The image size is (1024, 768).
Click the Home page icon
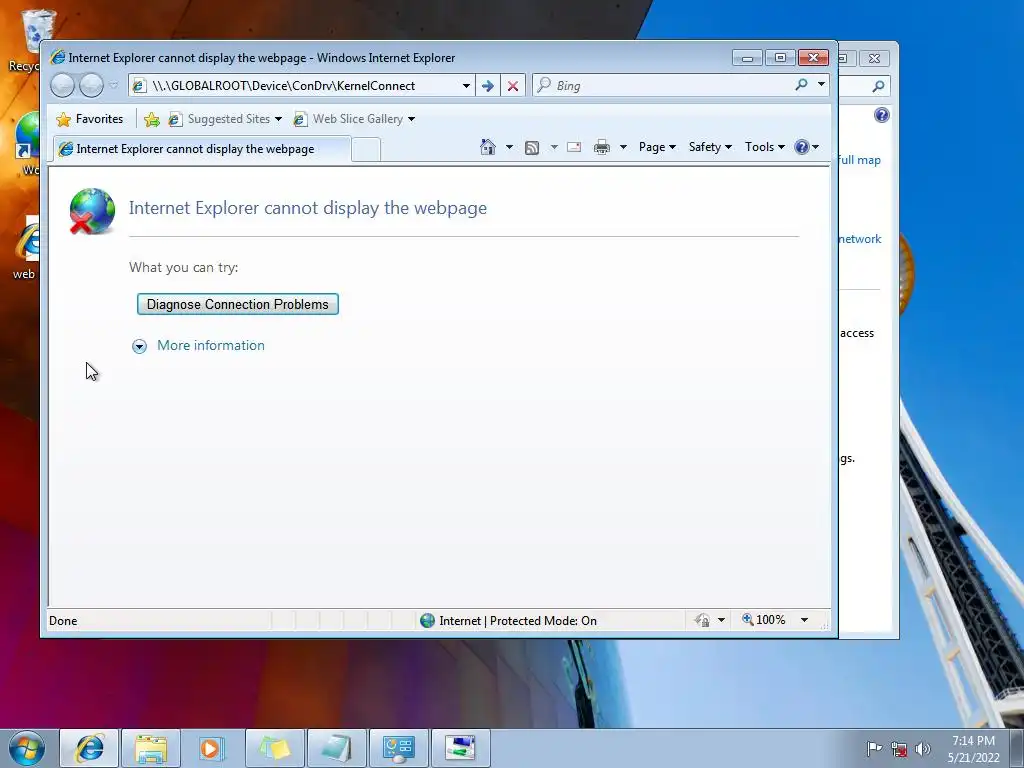488,147
